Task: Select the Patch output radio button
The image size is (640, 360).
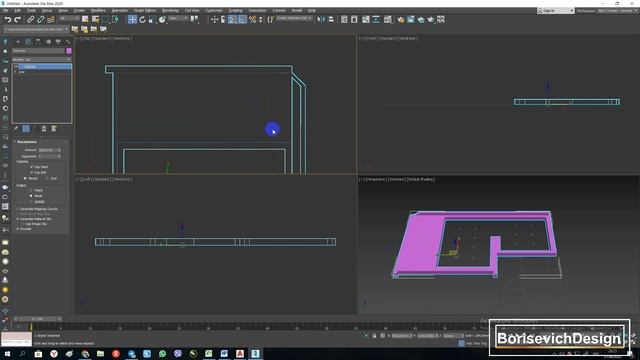Action: [x=31, y=190]
